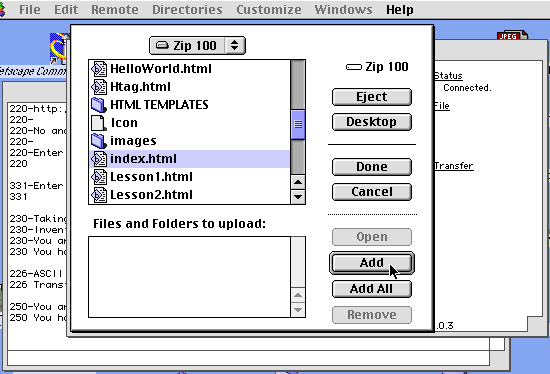Click the File label in status window
Image resolution: width=550 pixels, height=374 pixels.
[x=442, y=106]
